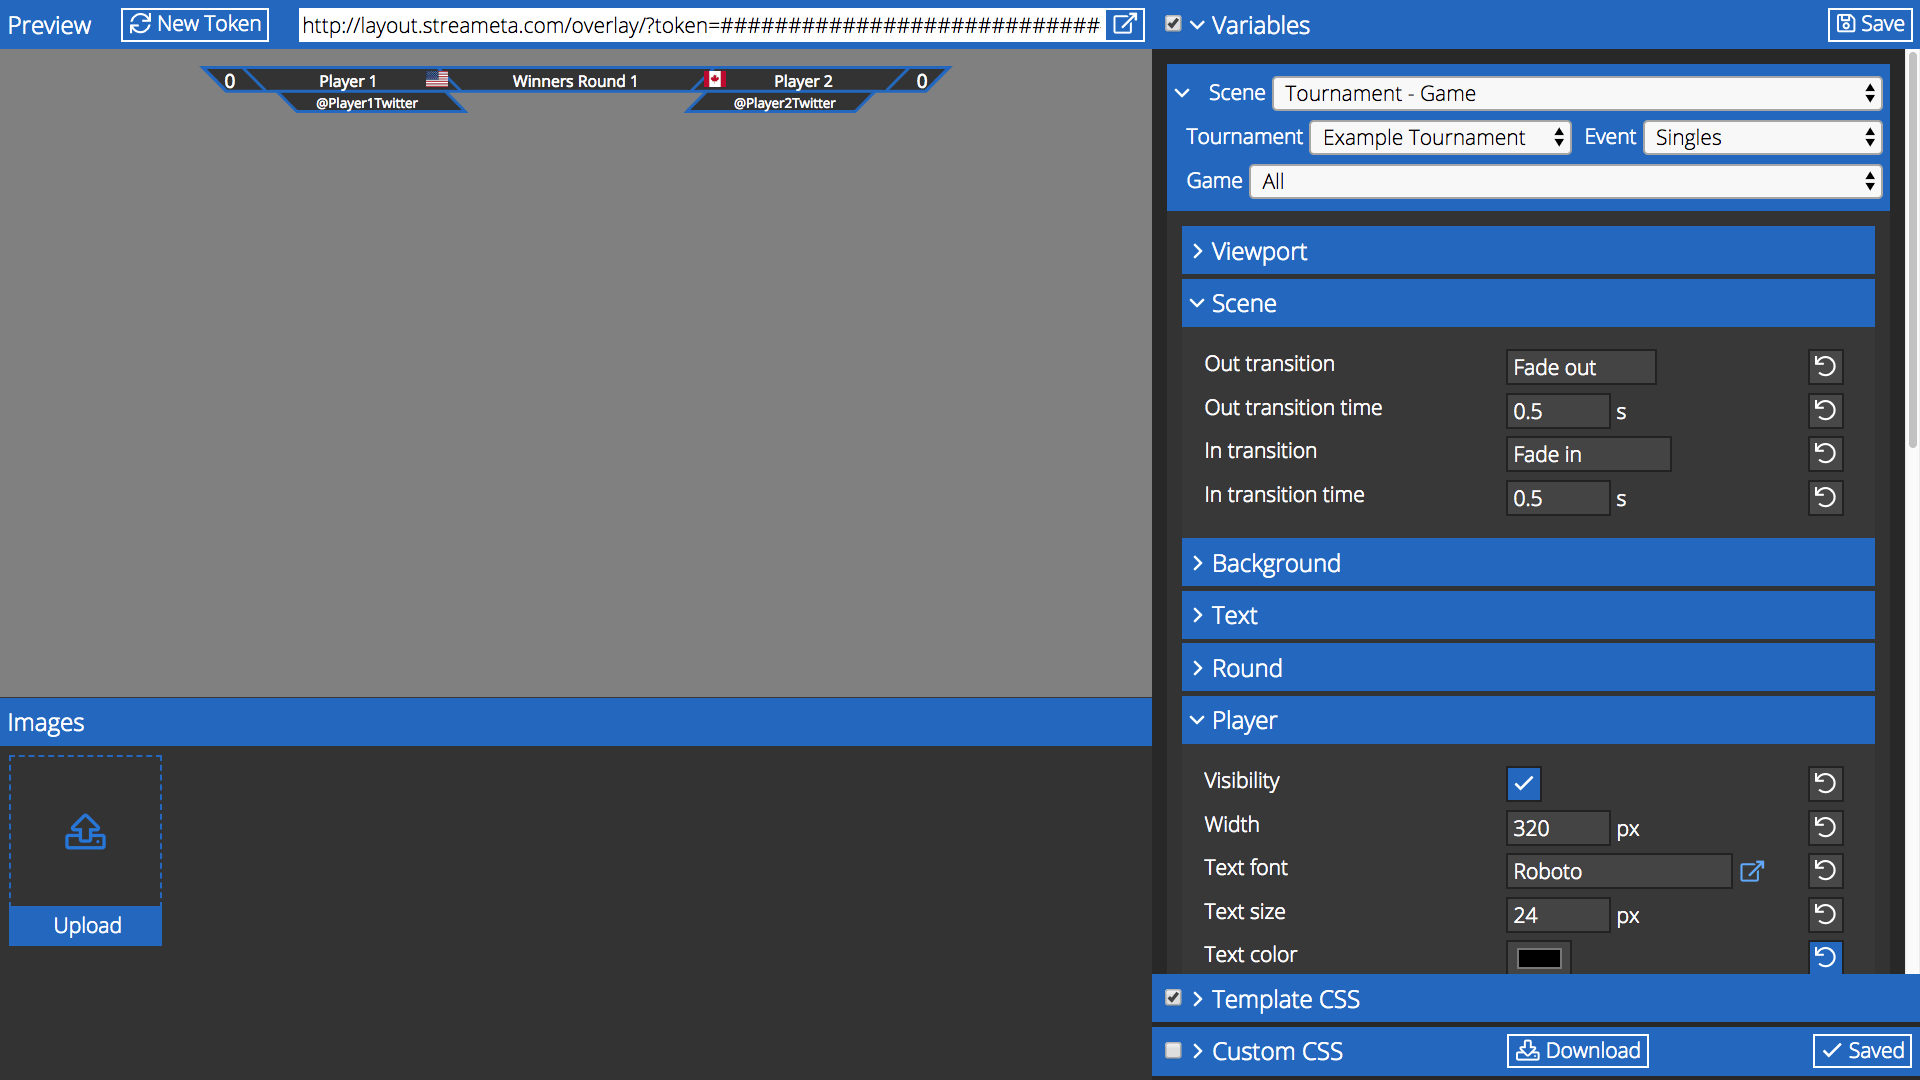The image size is (1920, 1080).
Task: Reset Player Width value
Action: click(x=1825, y=827)
